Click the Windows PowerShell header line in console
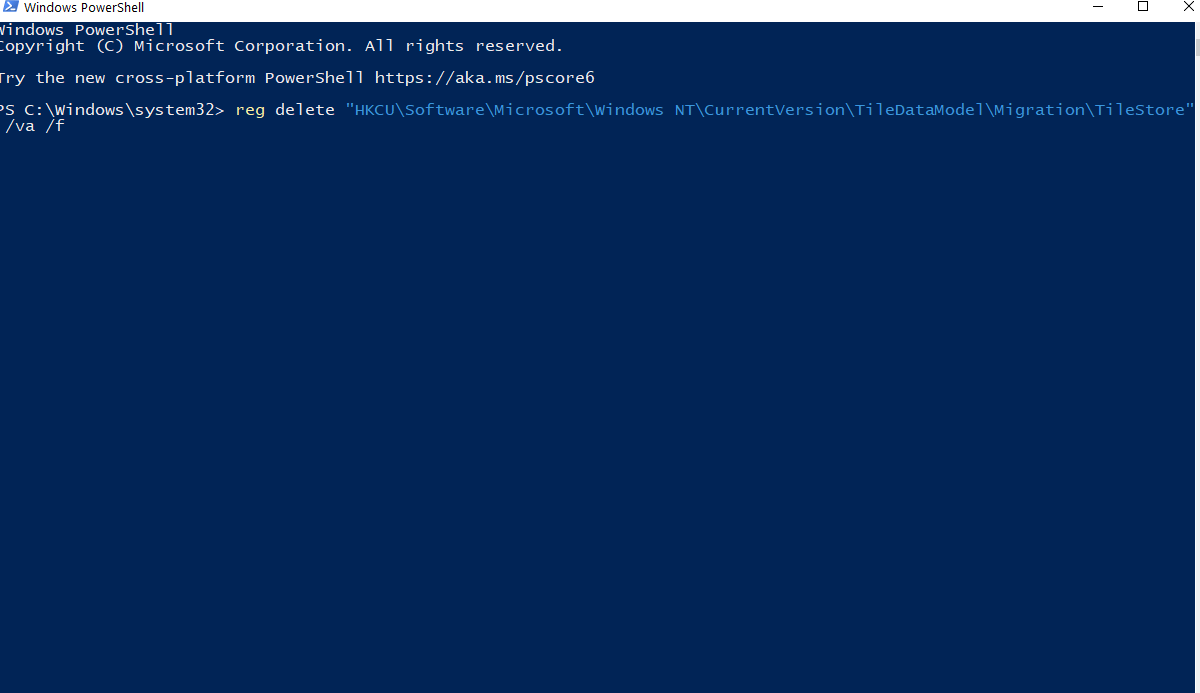Image resolution: width=1200 pixels, height=693 pixels. coord(85,29)
